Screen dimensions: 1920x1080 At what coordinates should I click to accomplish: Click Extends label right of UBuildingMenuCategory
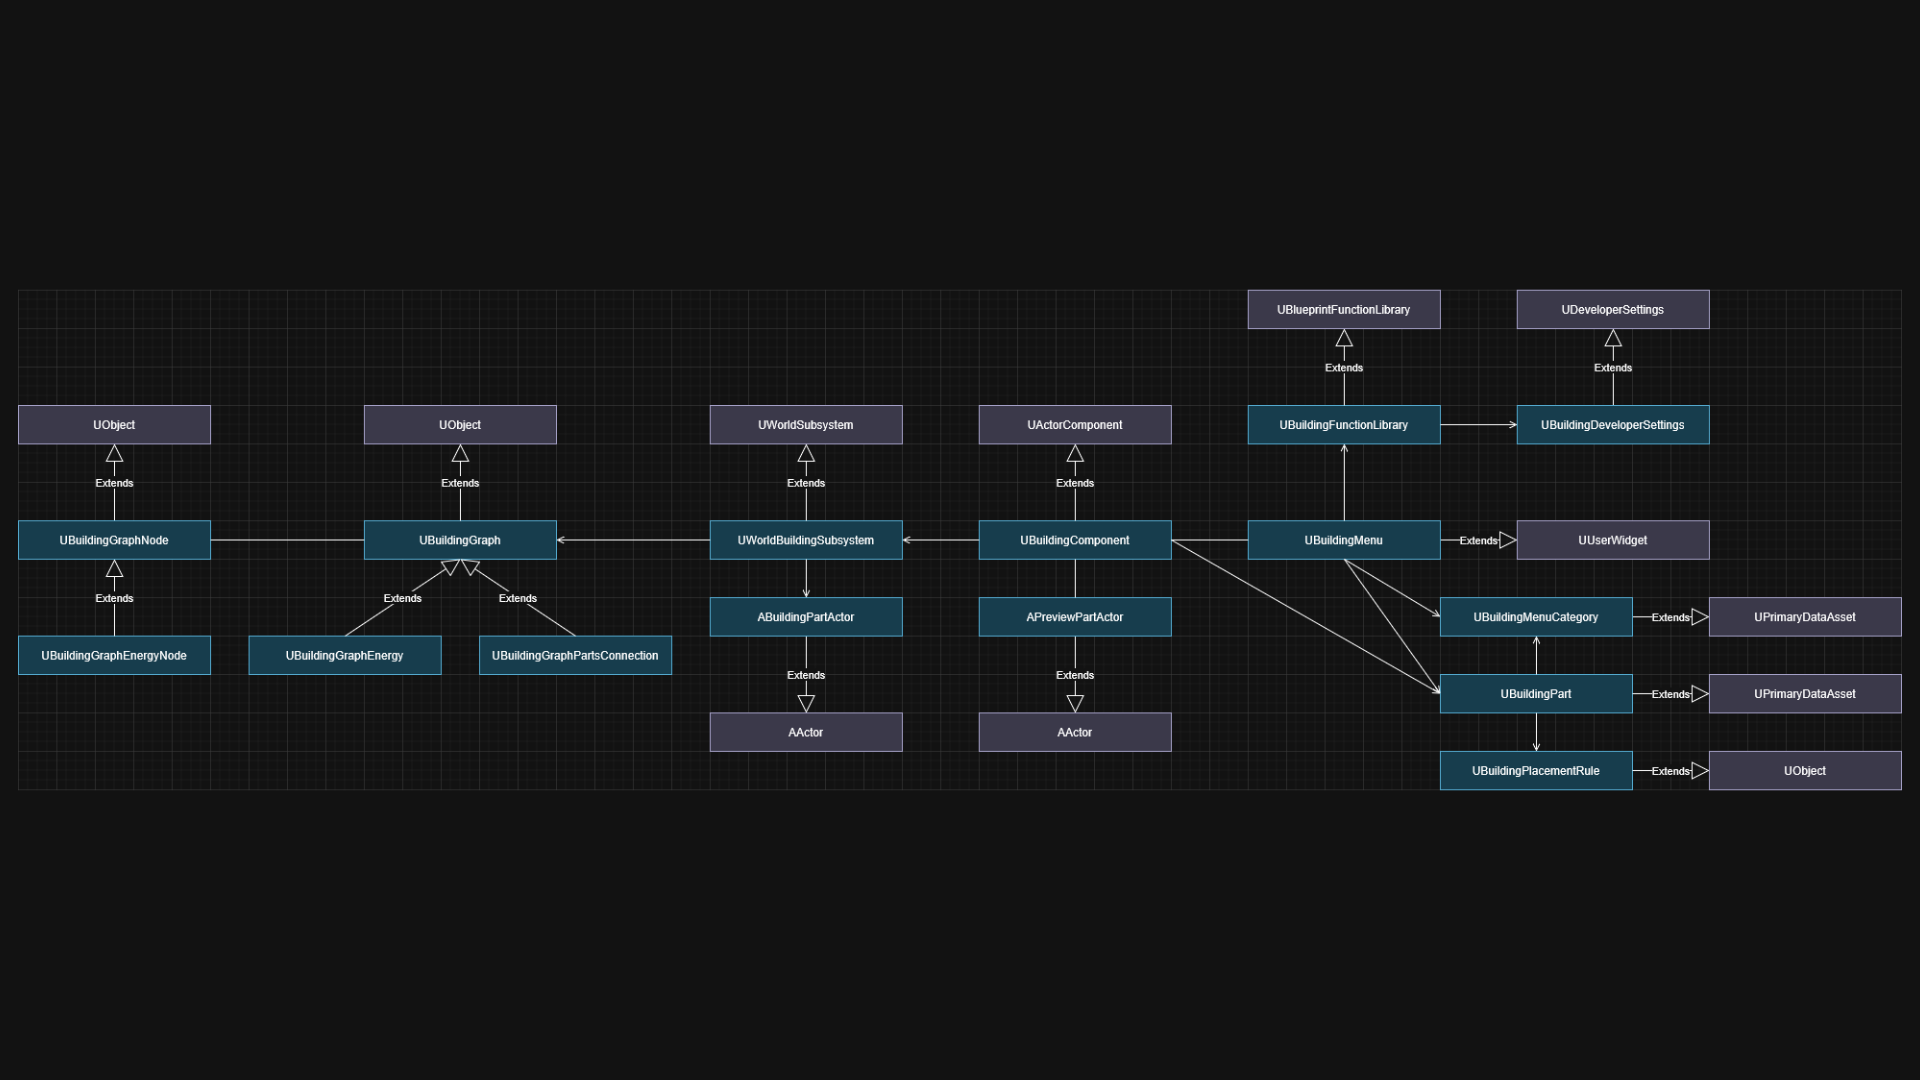[1671, 618]
